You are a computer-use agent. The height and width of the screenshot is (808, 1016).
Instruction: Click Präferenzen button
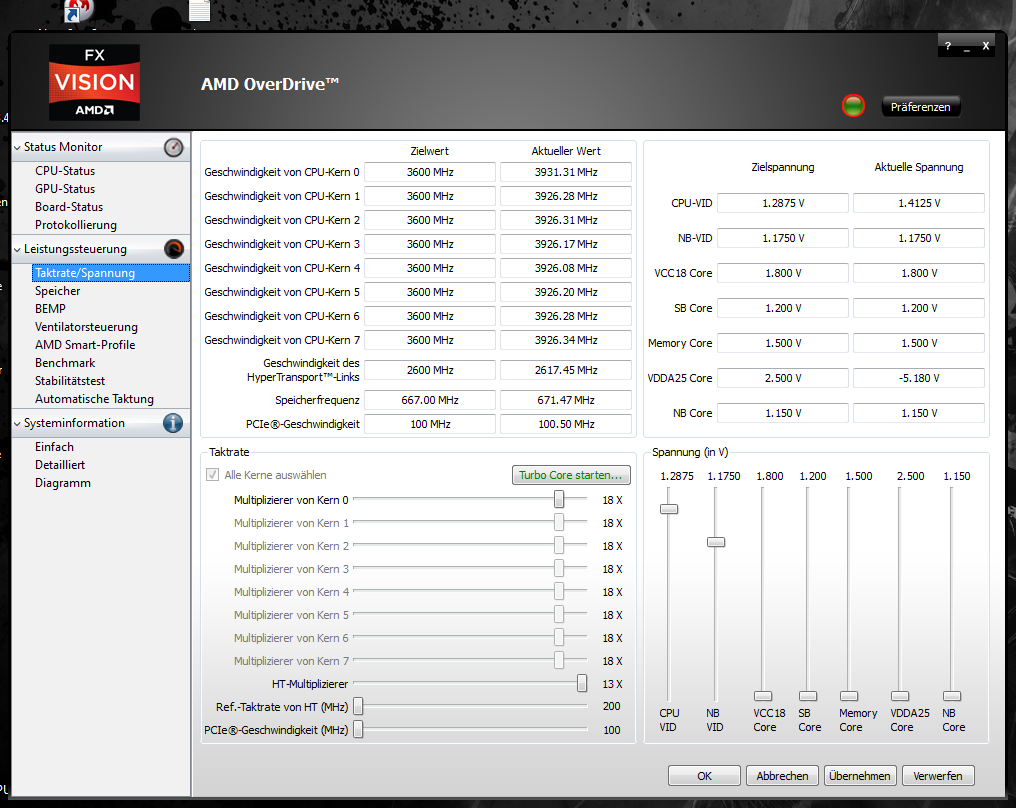click(920, 107)
